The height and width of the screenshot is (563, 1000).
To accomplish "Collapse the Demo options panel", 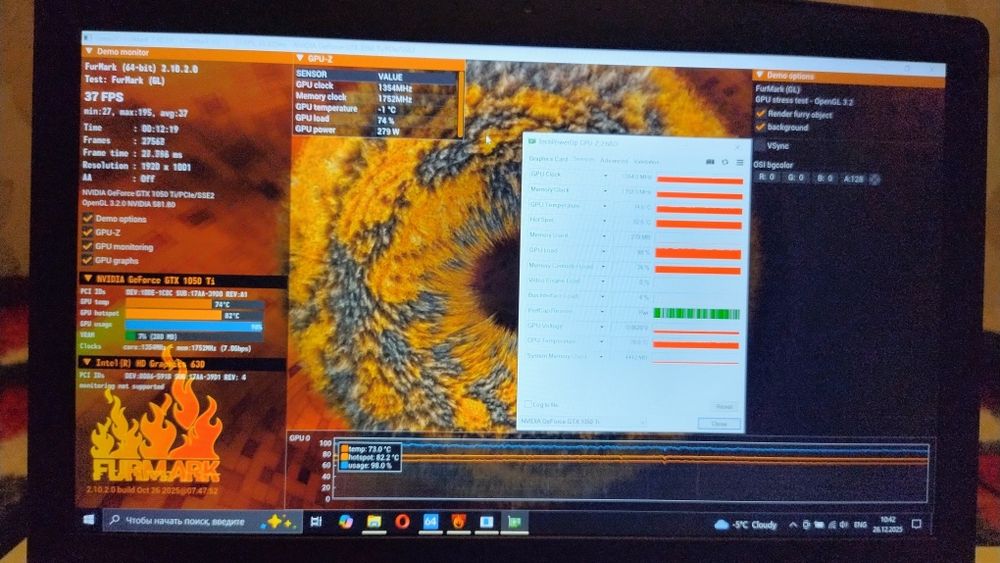I will 760,74.
